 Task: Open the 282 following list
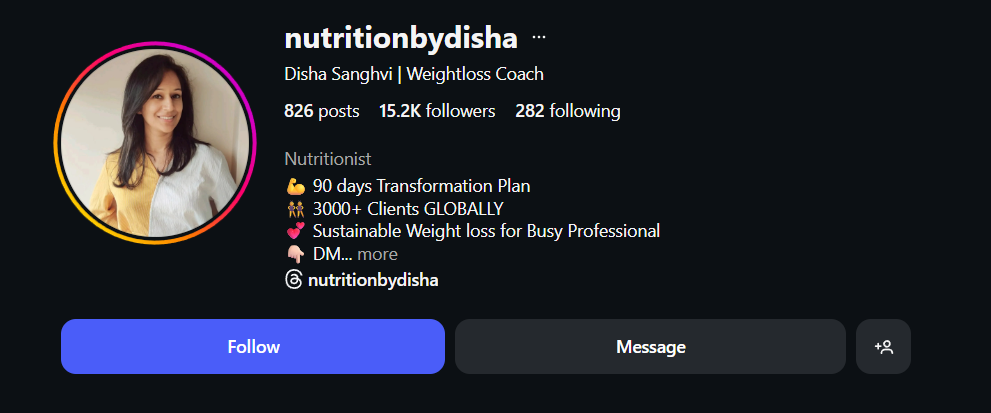567,111
